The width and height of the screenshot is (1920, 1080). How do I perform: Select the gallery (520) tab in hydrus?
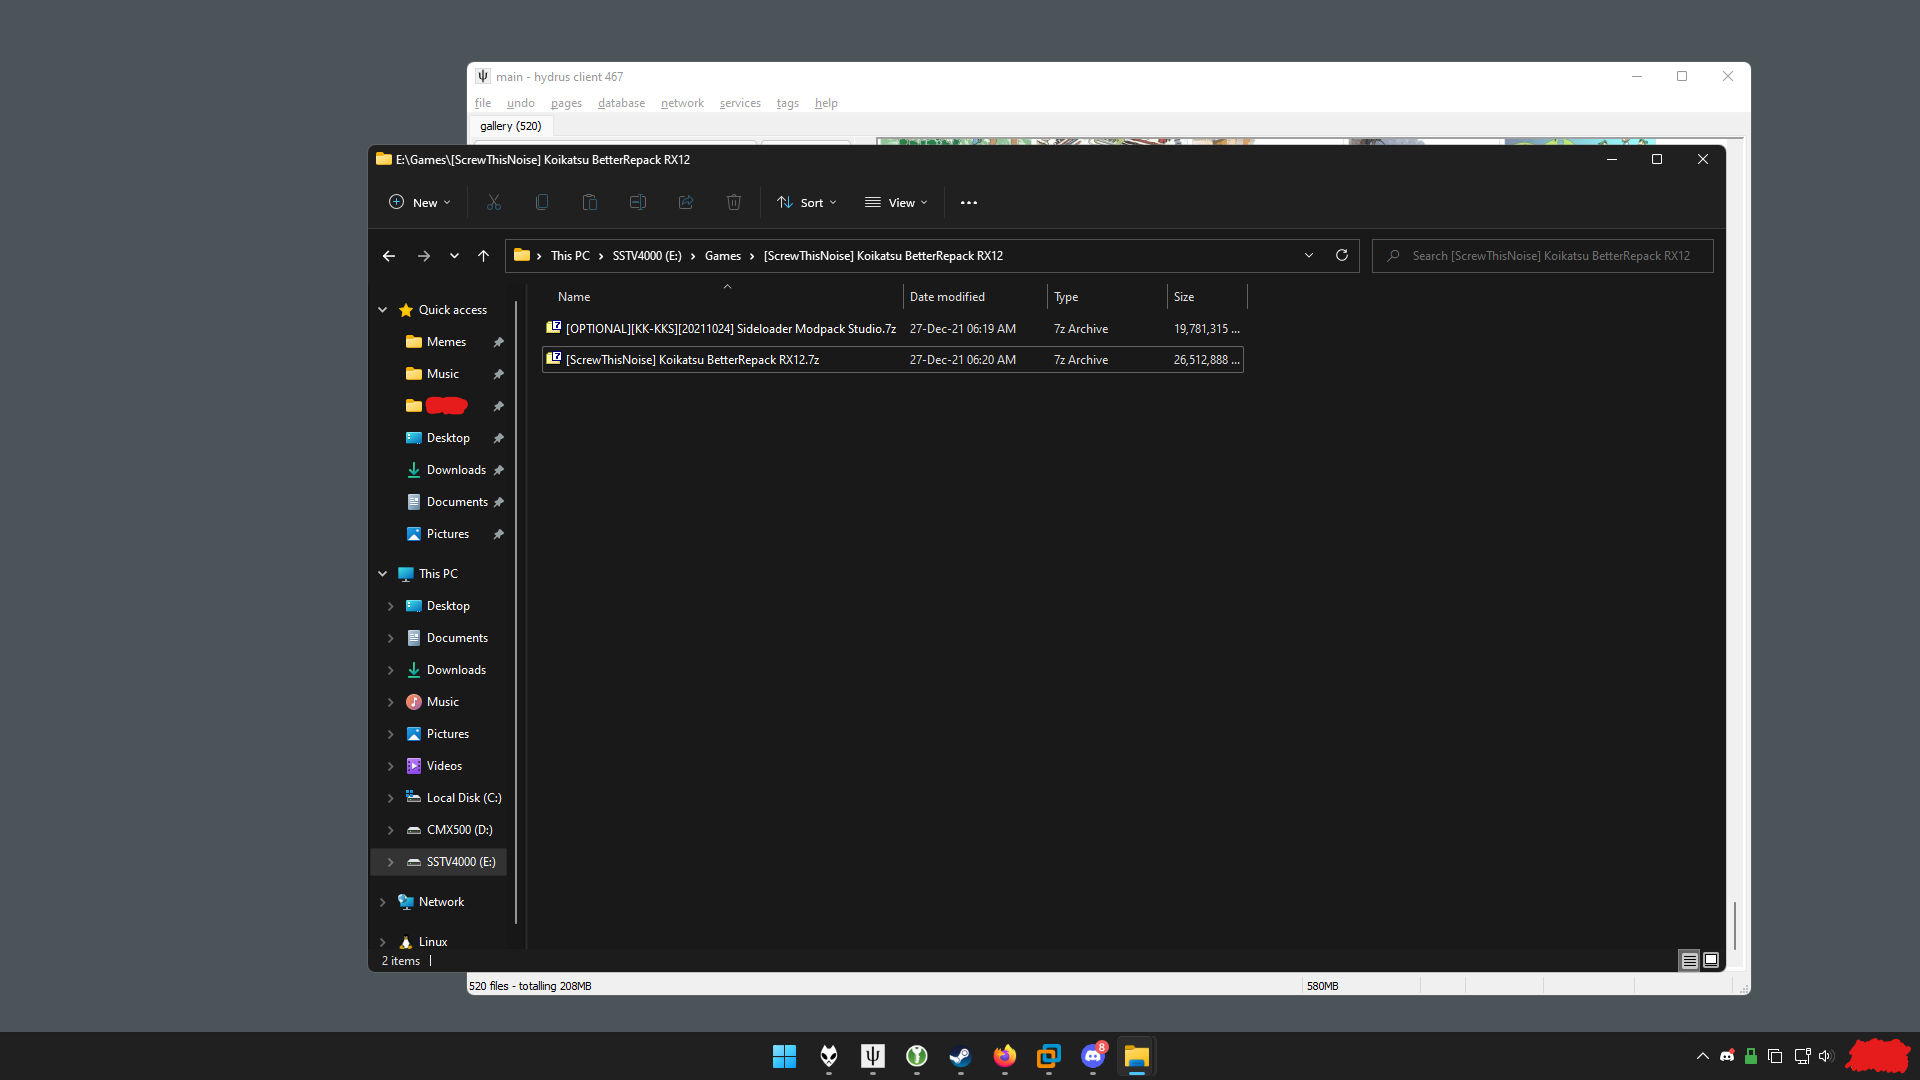(x=511, y=126)
